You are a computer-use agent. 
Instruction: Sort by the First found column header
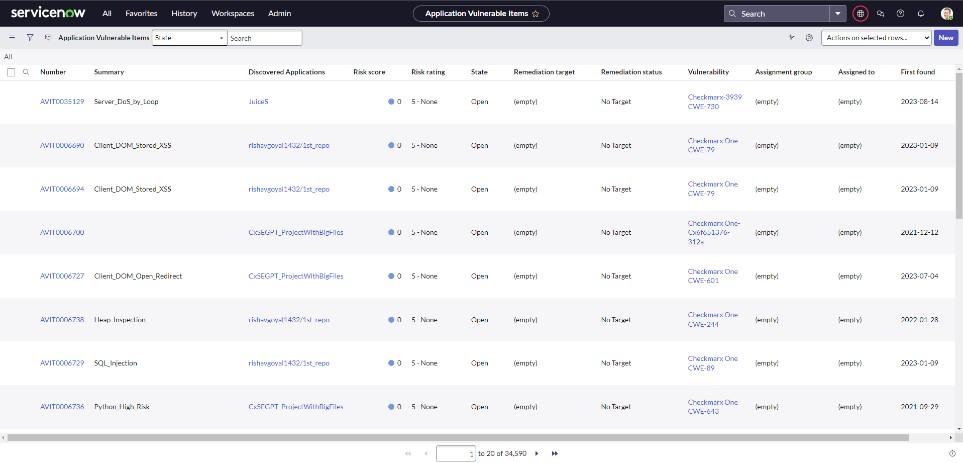click(x=918, y=72)
